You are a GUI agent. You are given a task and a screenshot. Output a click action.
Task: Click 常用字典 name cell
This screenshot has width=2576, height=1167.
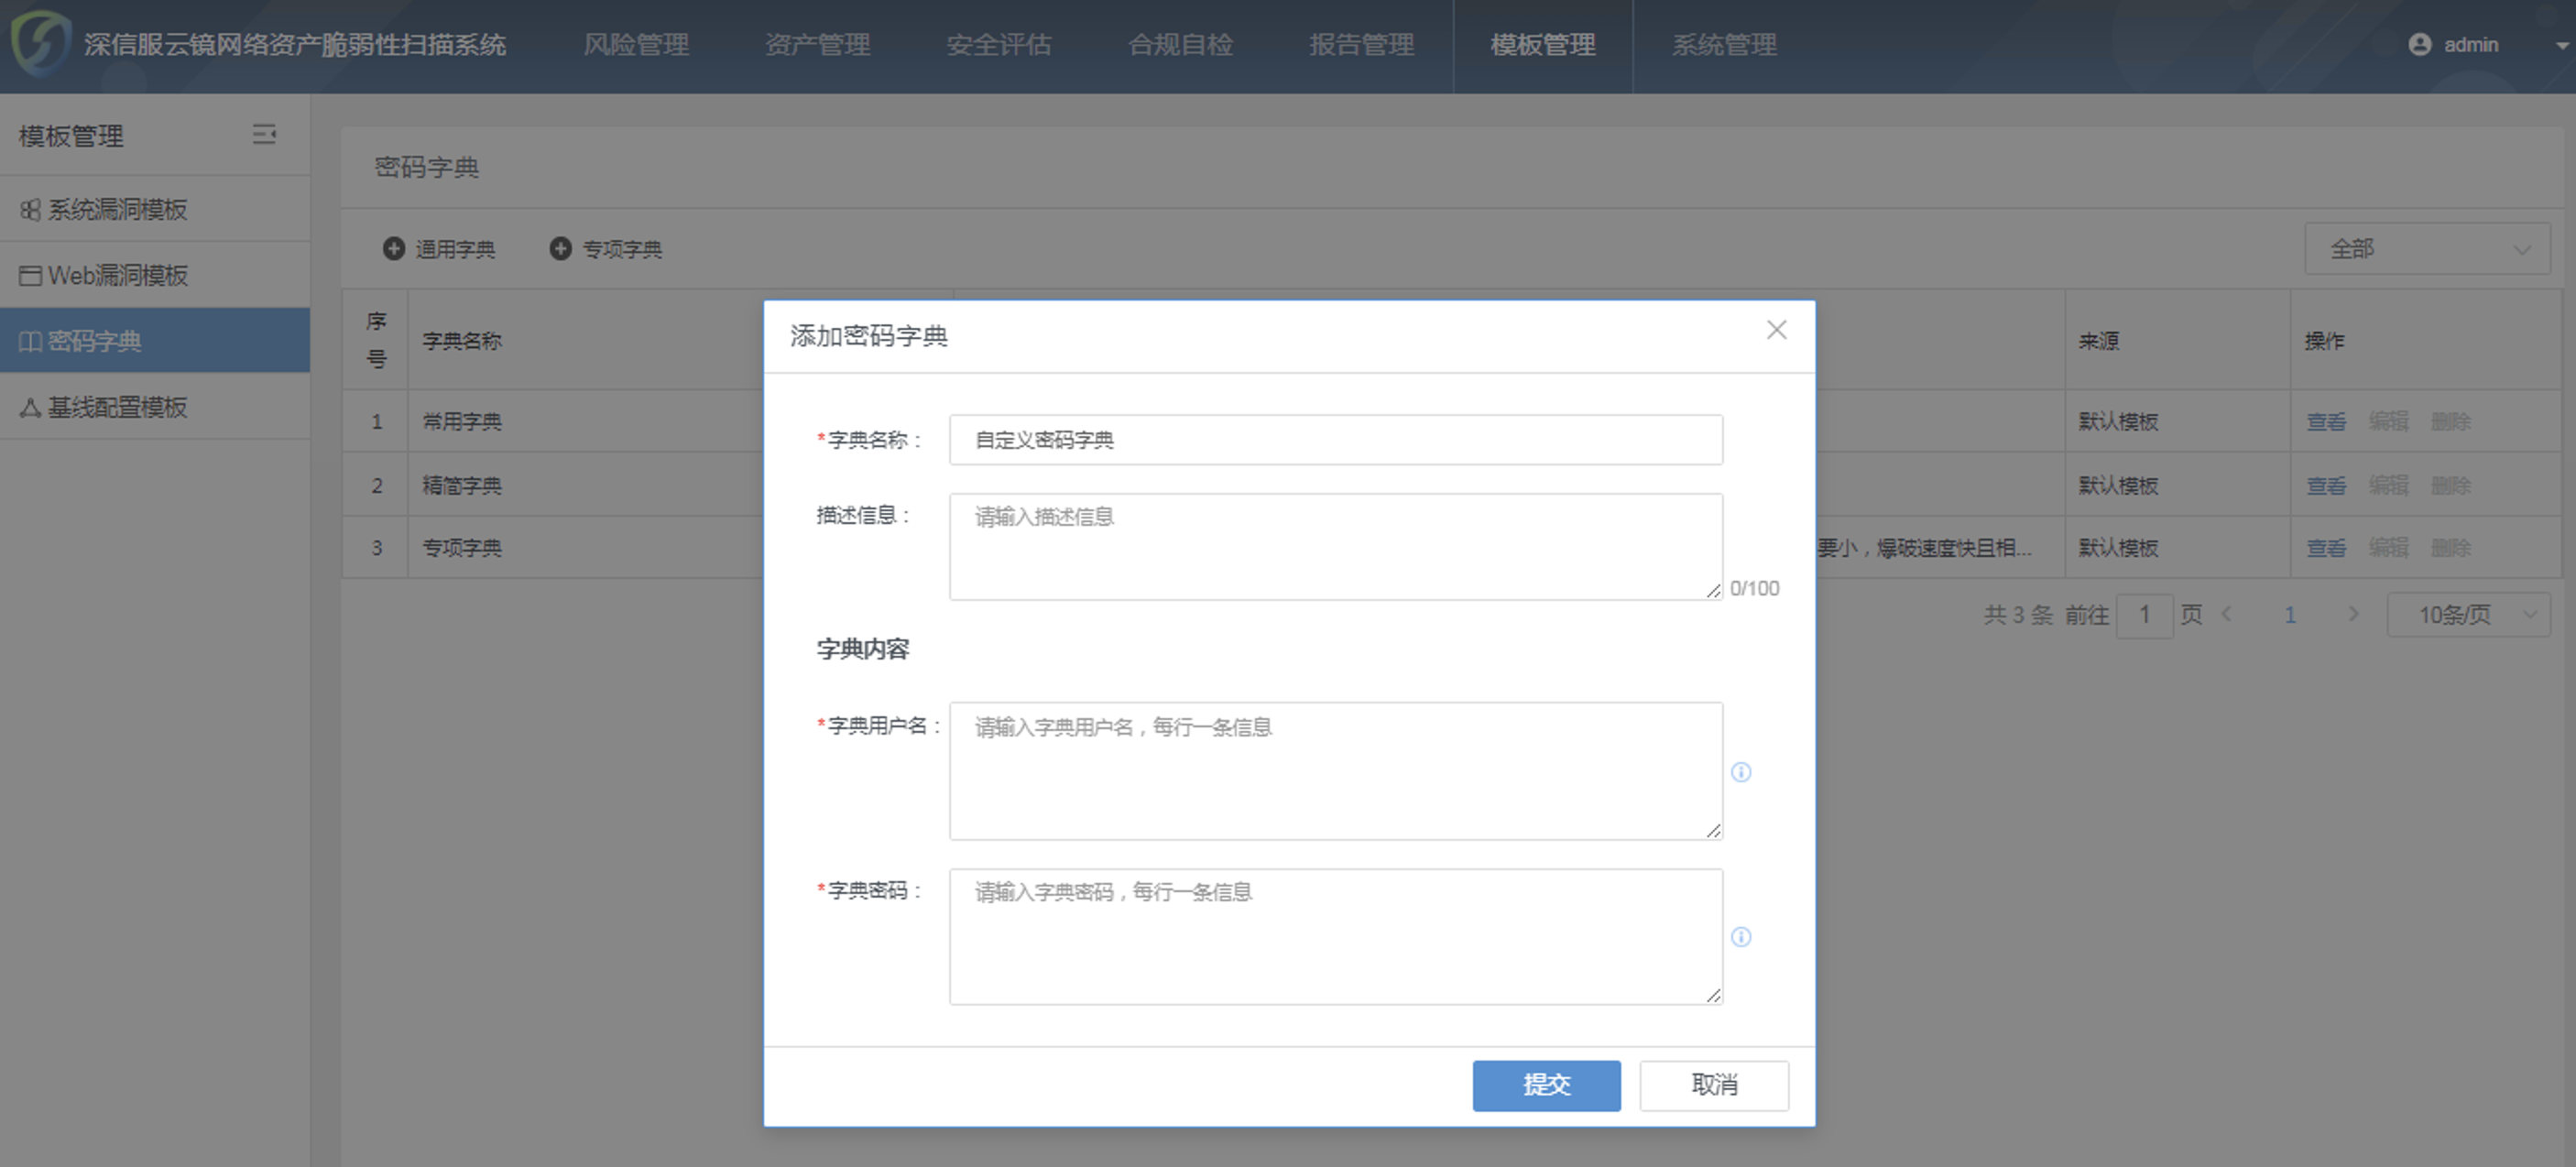click(461, 421)
